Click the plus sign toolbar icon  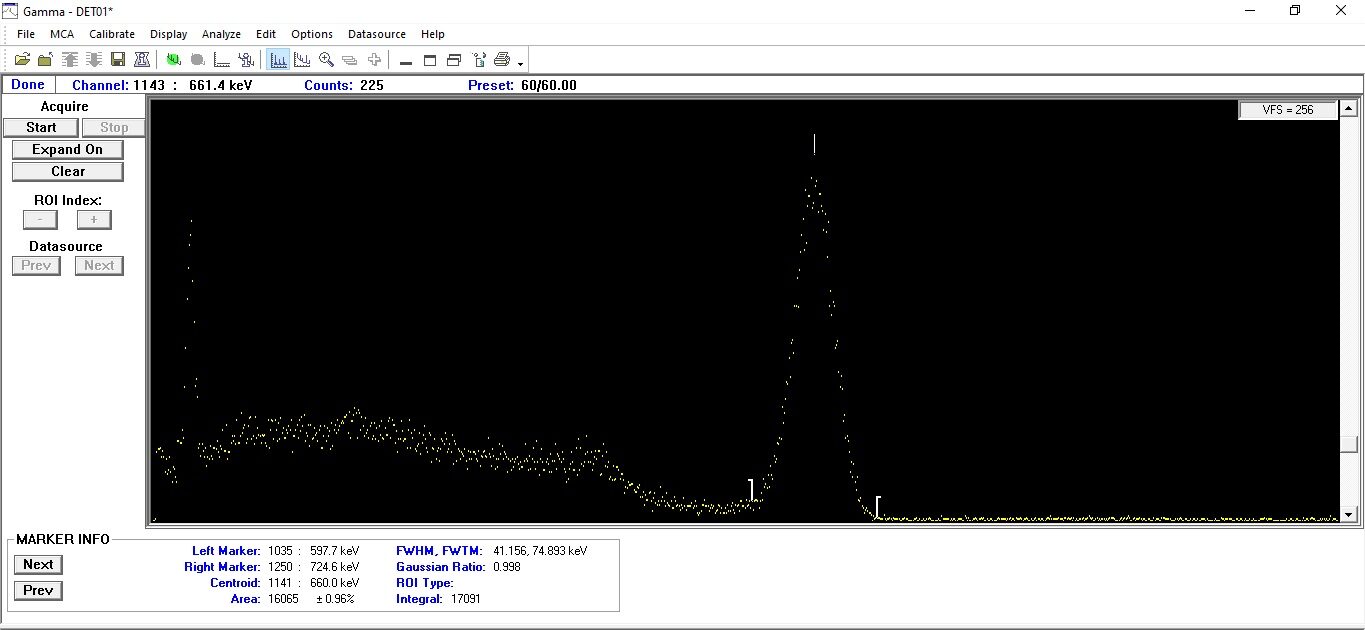click(374, 60)
